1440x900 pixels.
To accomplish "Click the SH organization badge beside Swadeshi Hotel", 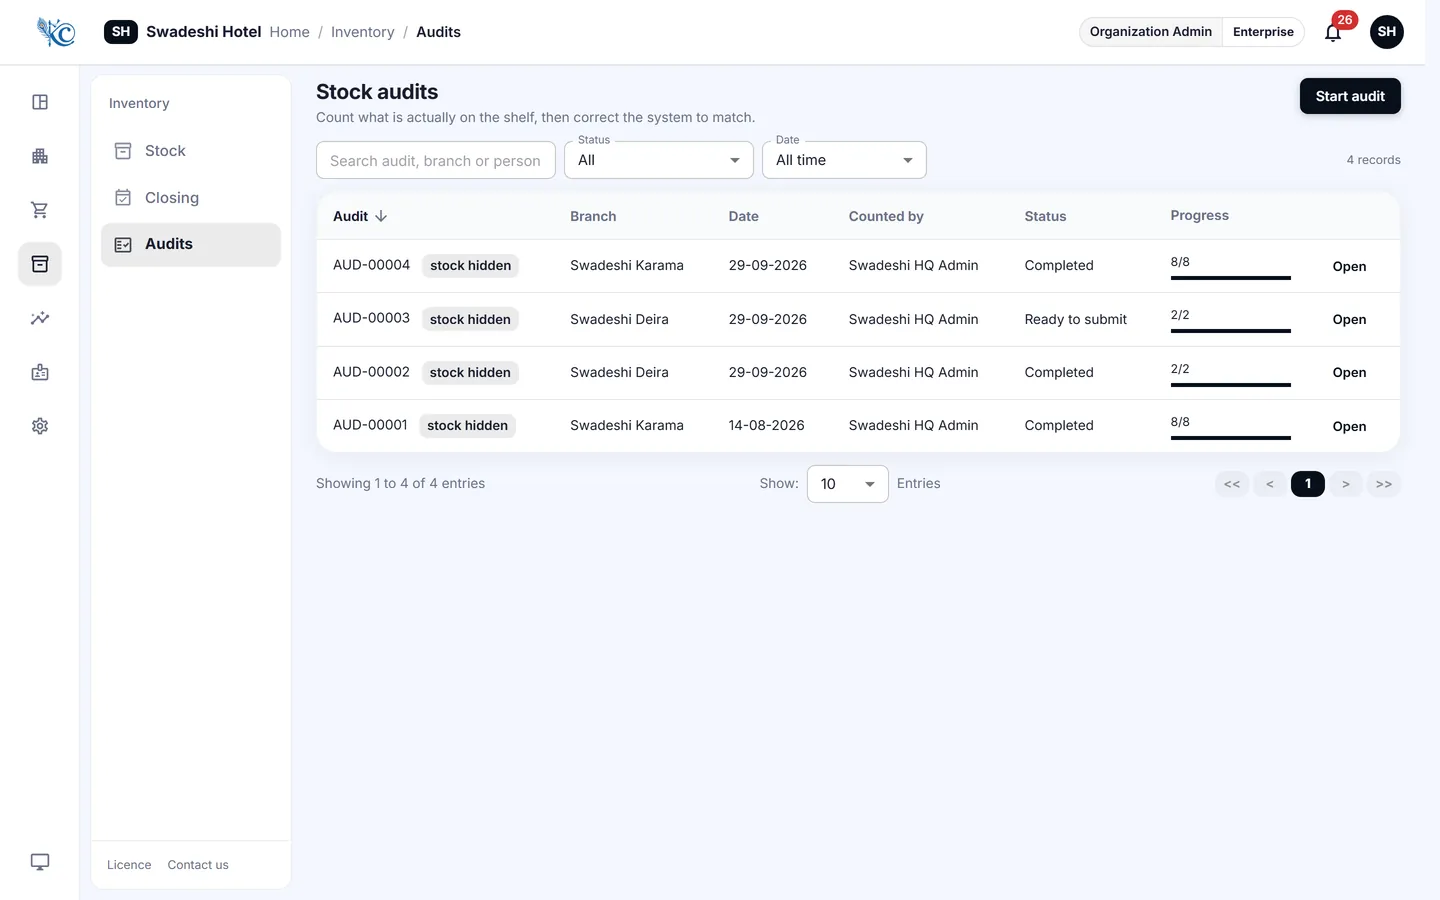I will click(x=121, y=32).
